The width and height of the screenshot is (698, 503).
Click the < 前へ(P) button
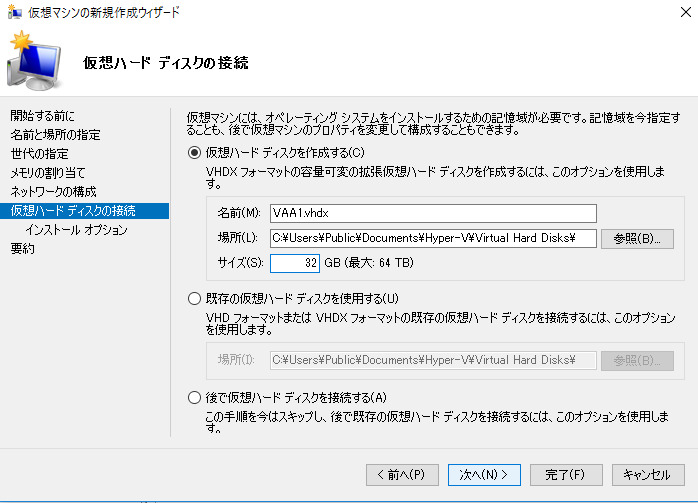click(402, 475)
